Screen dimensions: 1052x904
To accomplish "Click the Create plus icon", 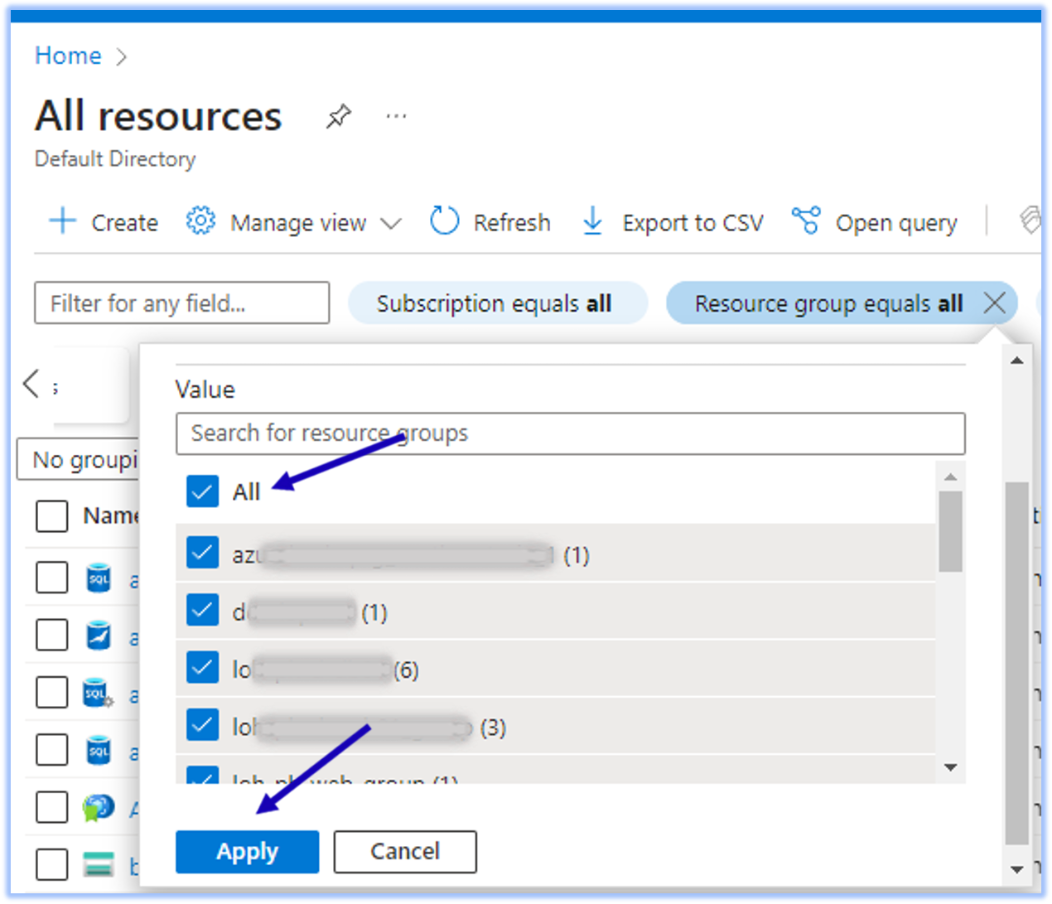I will point(63,221).
